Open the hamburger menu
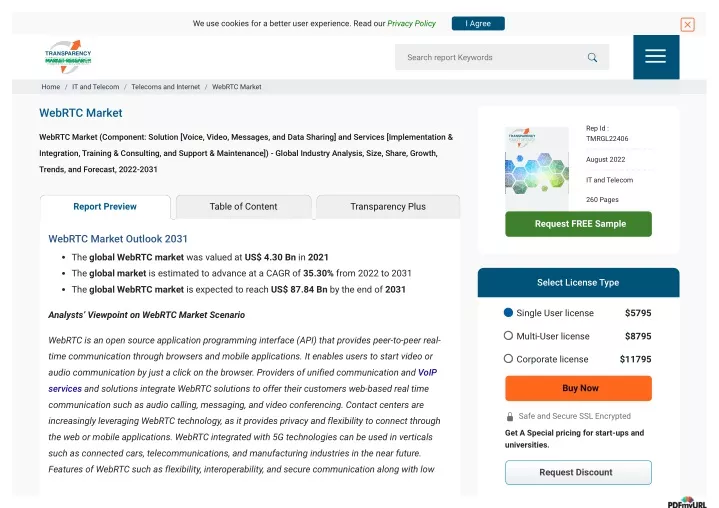This screenshot has width=719, height=508. (x=656, y=57)
